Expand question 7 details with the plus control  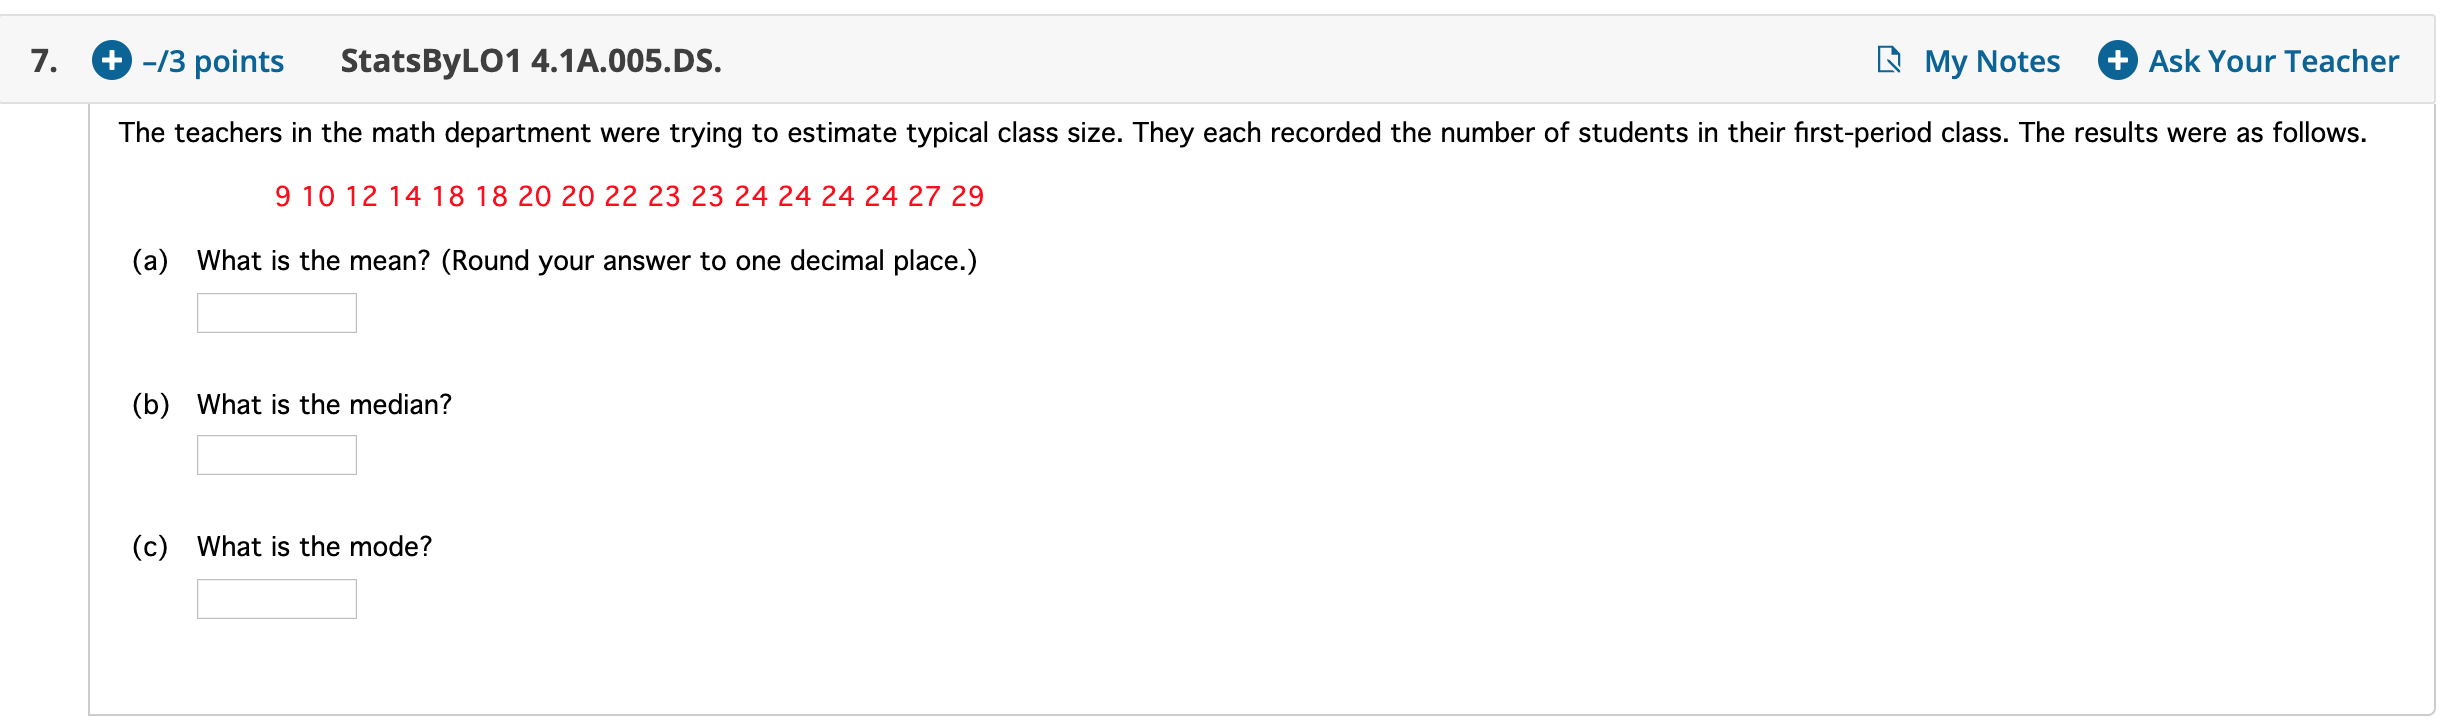click(x=113, y=60)
